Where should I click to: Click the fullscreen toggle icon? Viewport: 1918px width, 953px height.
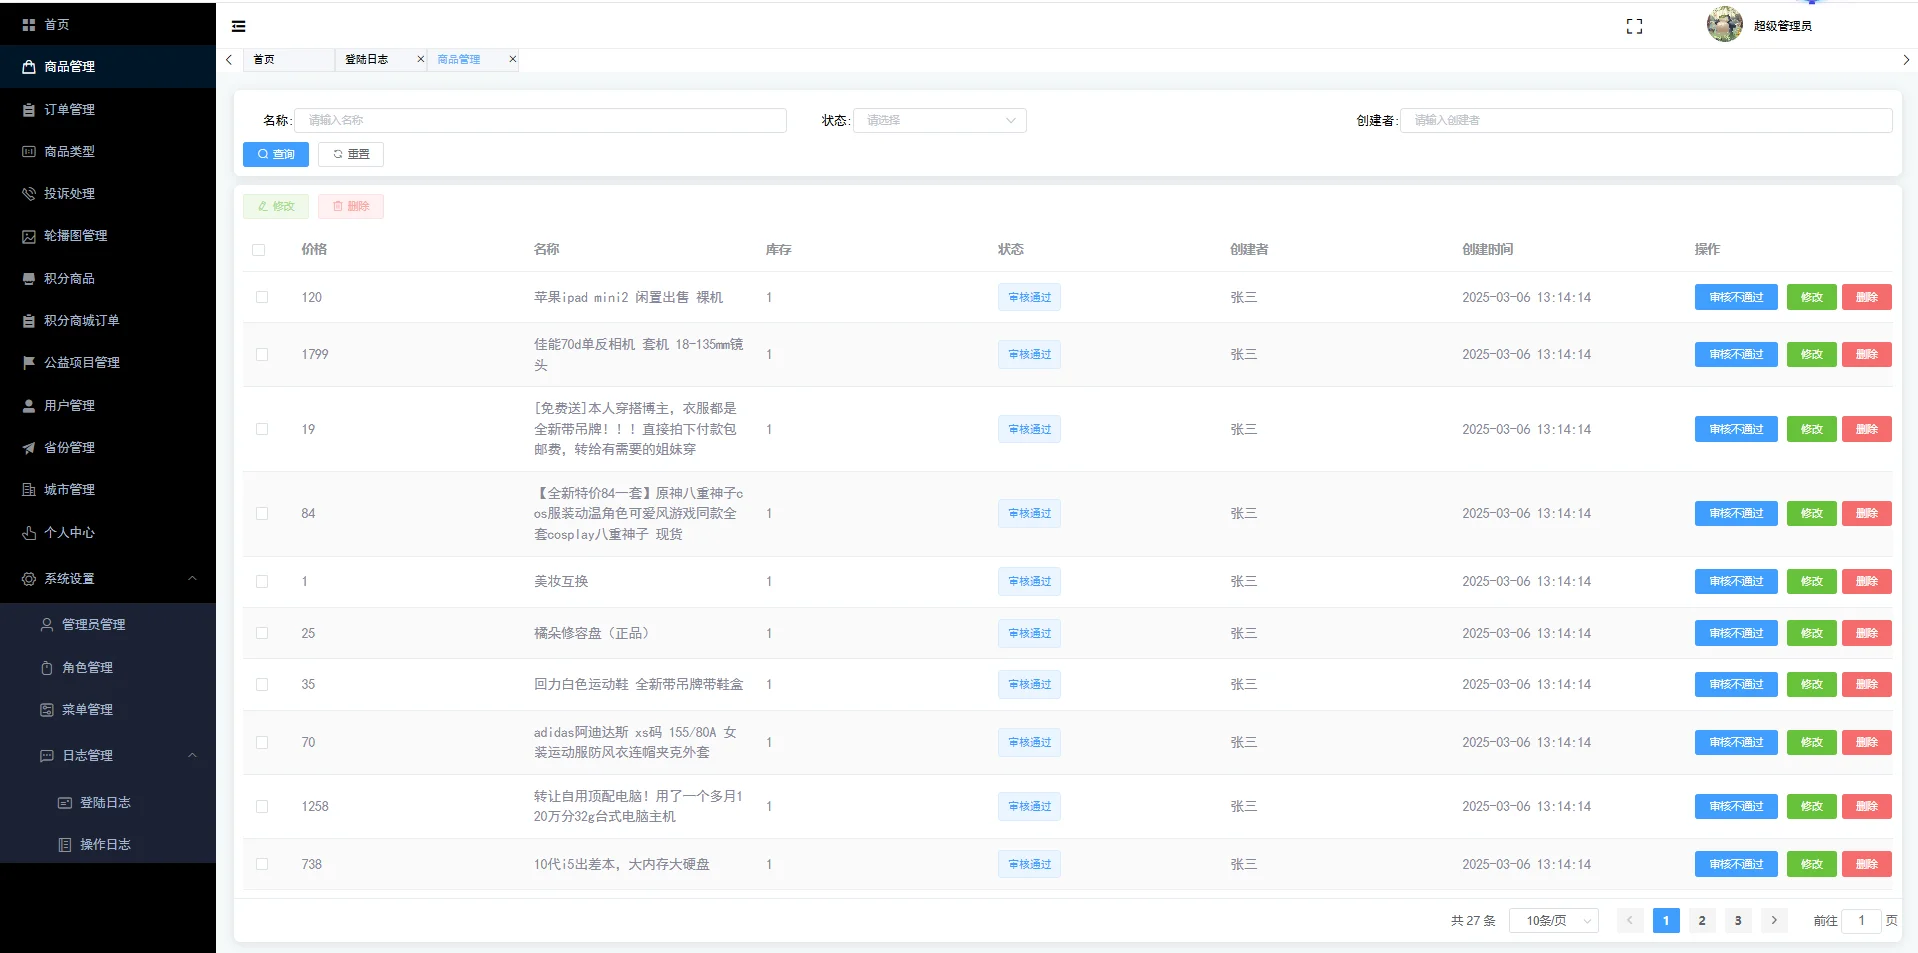click(1634, 26)
